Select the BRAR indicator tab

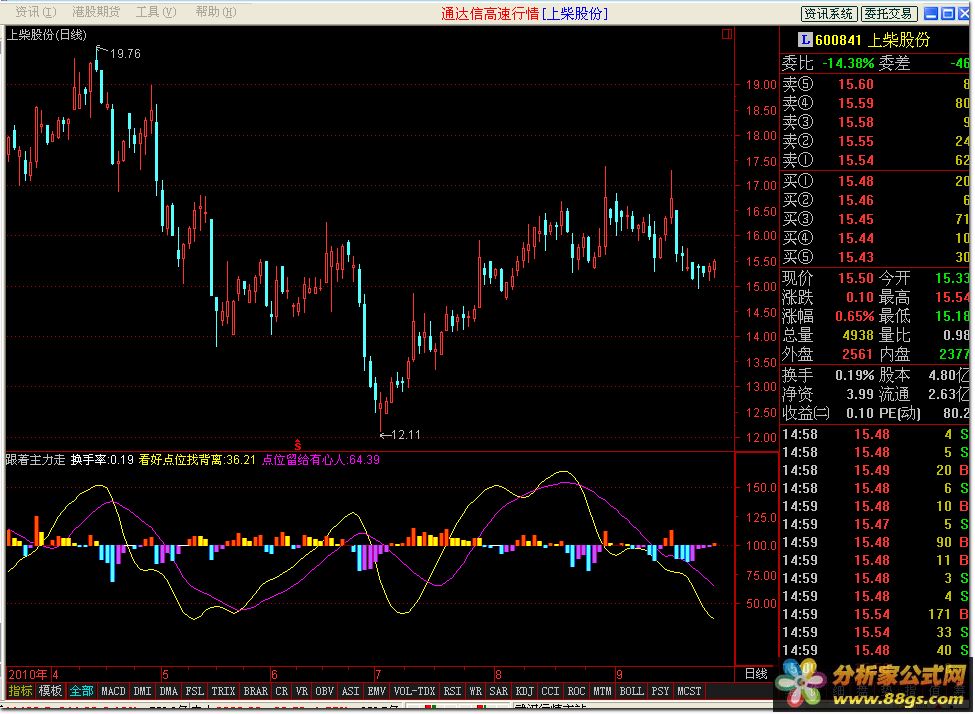(256, 690)
